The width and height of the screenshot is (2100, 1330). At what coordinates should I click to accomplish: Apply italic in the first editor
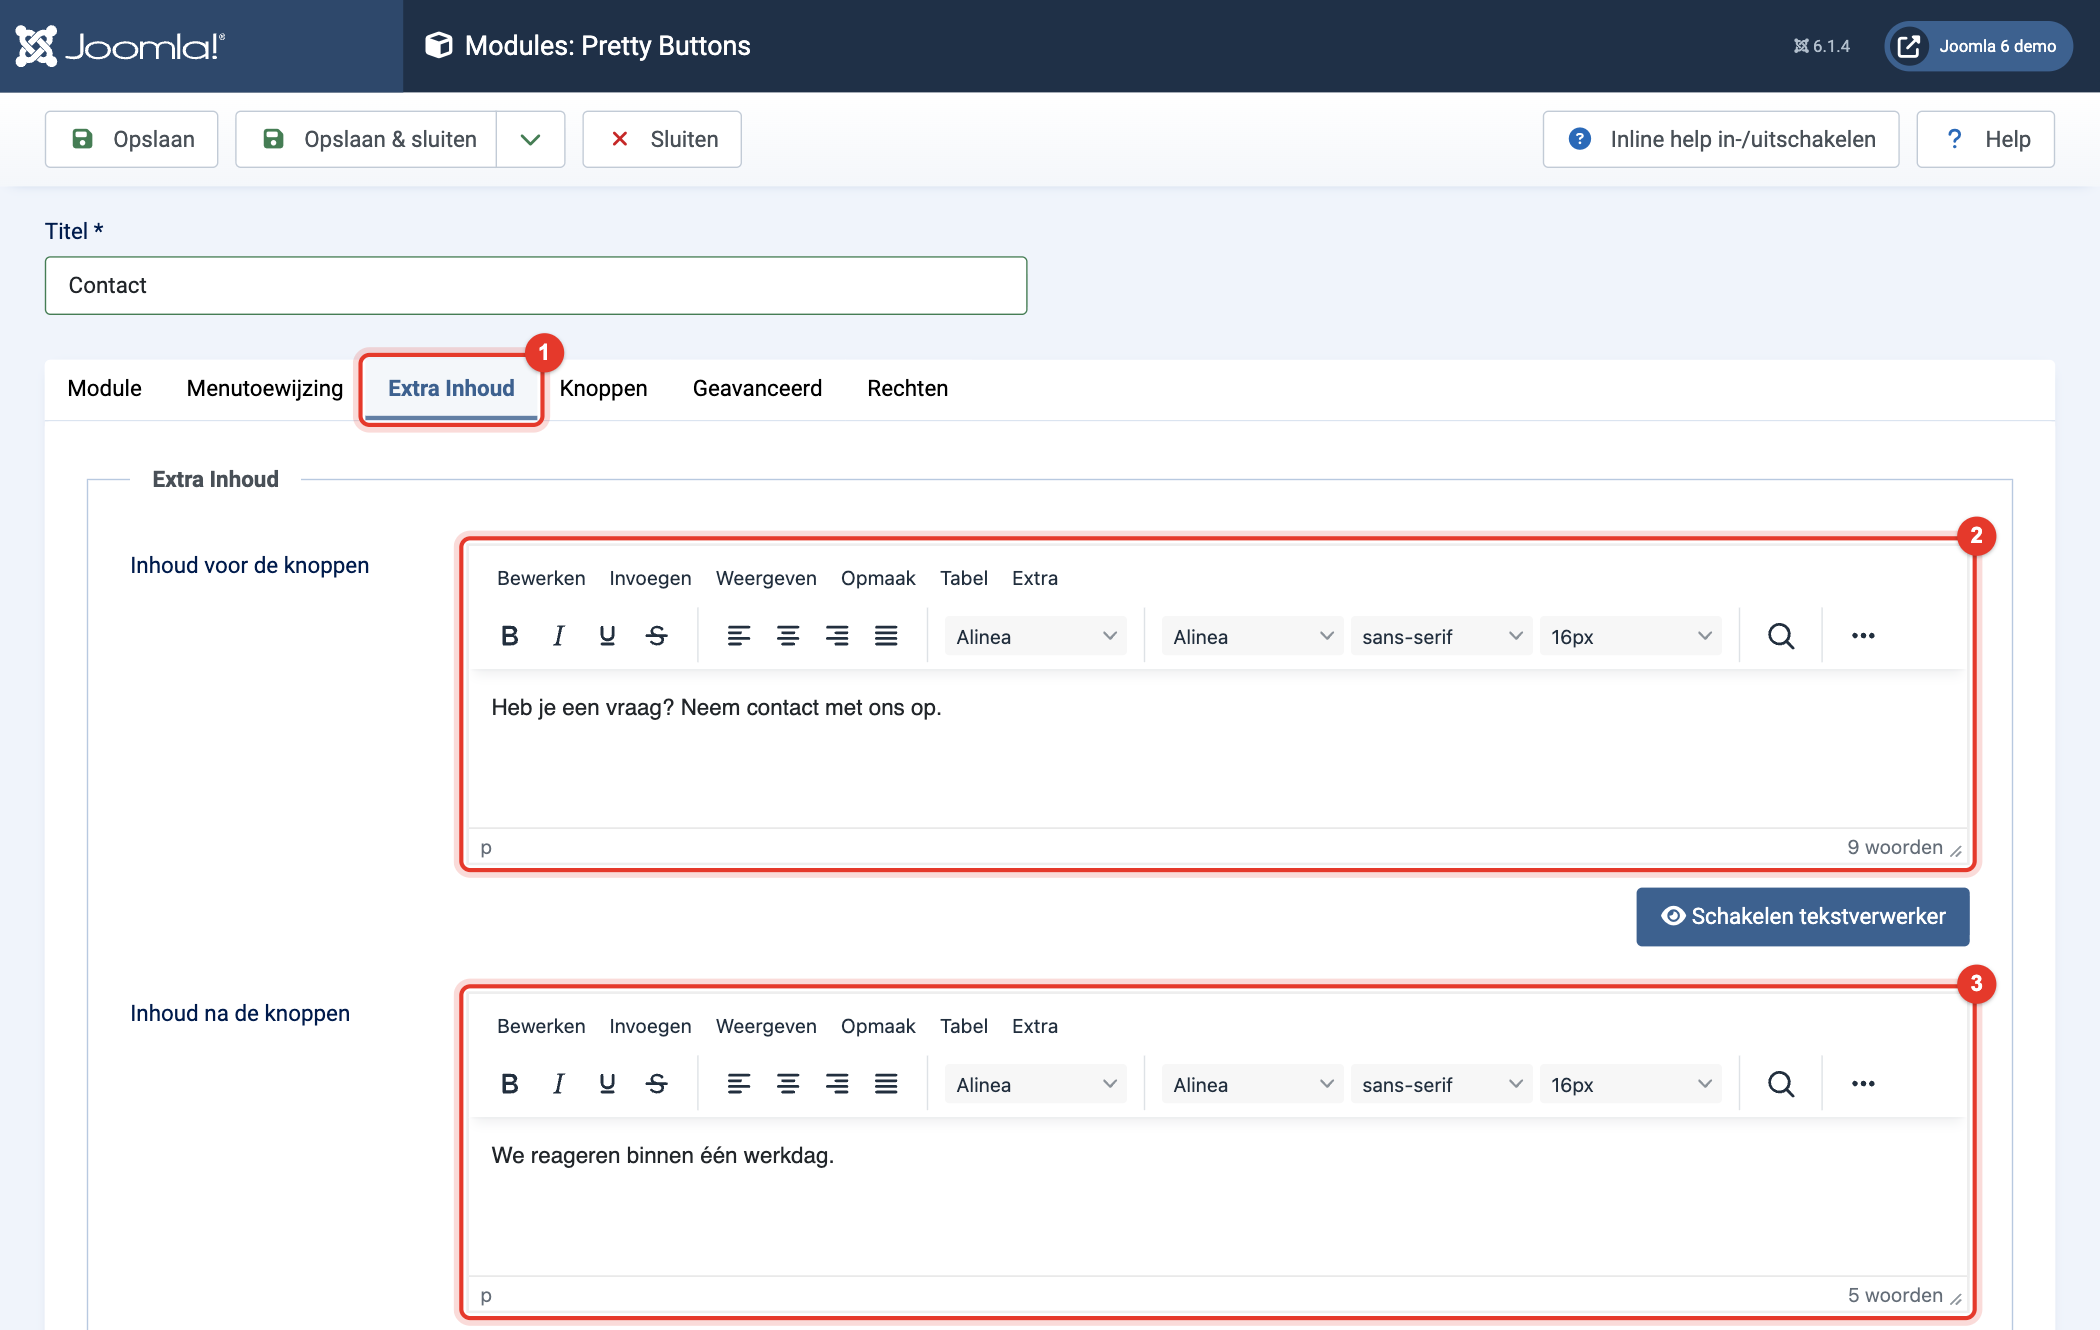(x=558, y=636)
